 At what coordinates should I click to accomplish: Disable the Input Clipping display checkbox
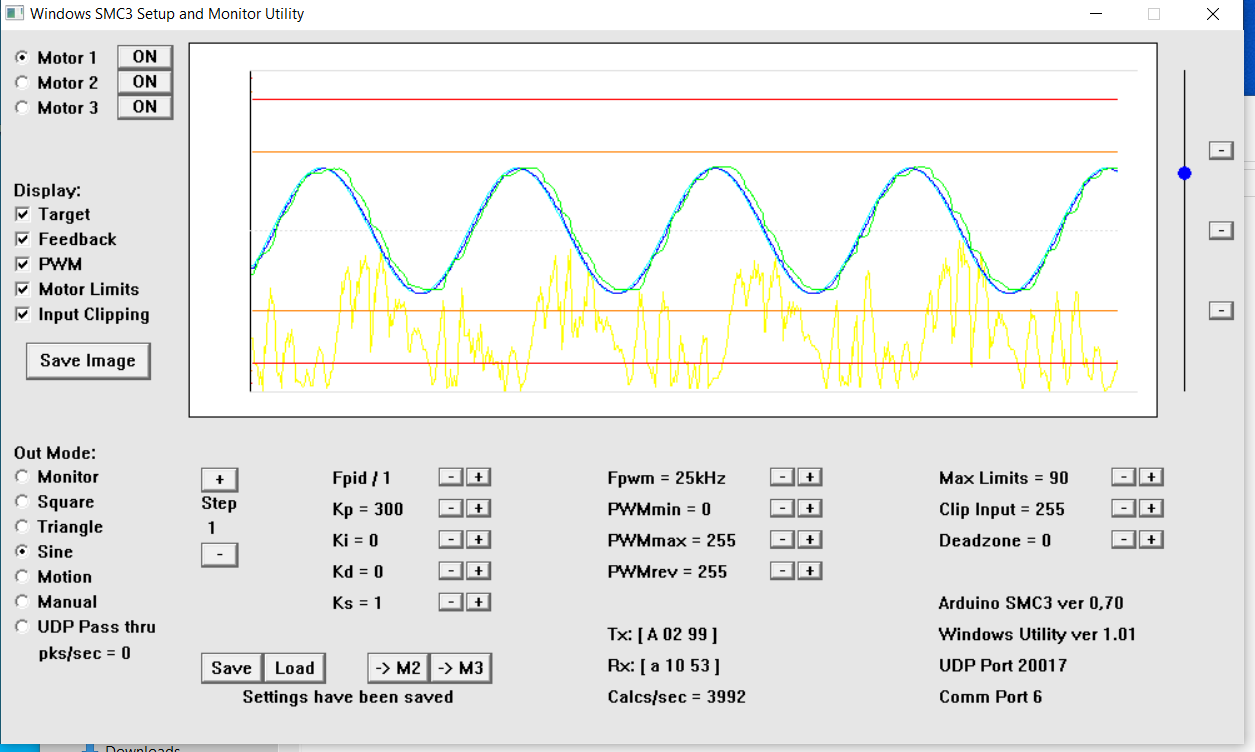click(22, 315)
